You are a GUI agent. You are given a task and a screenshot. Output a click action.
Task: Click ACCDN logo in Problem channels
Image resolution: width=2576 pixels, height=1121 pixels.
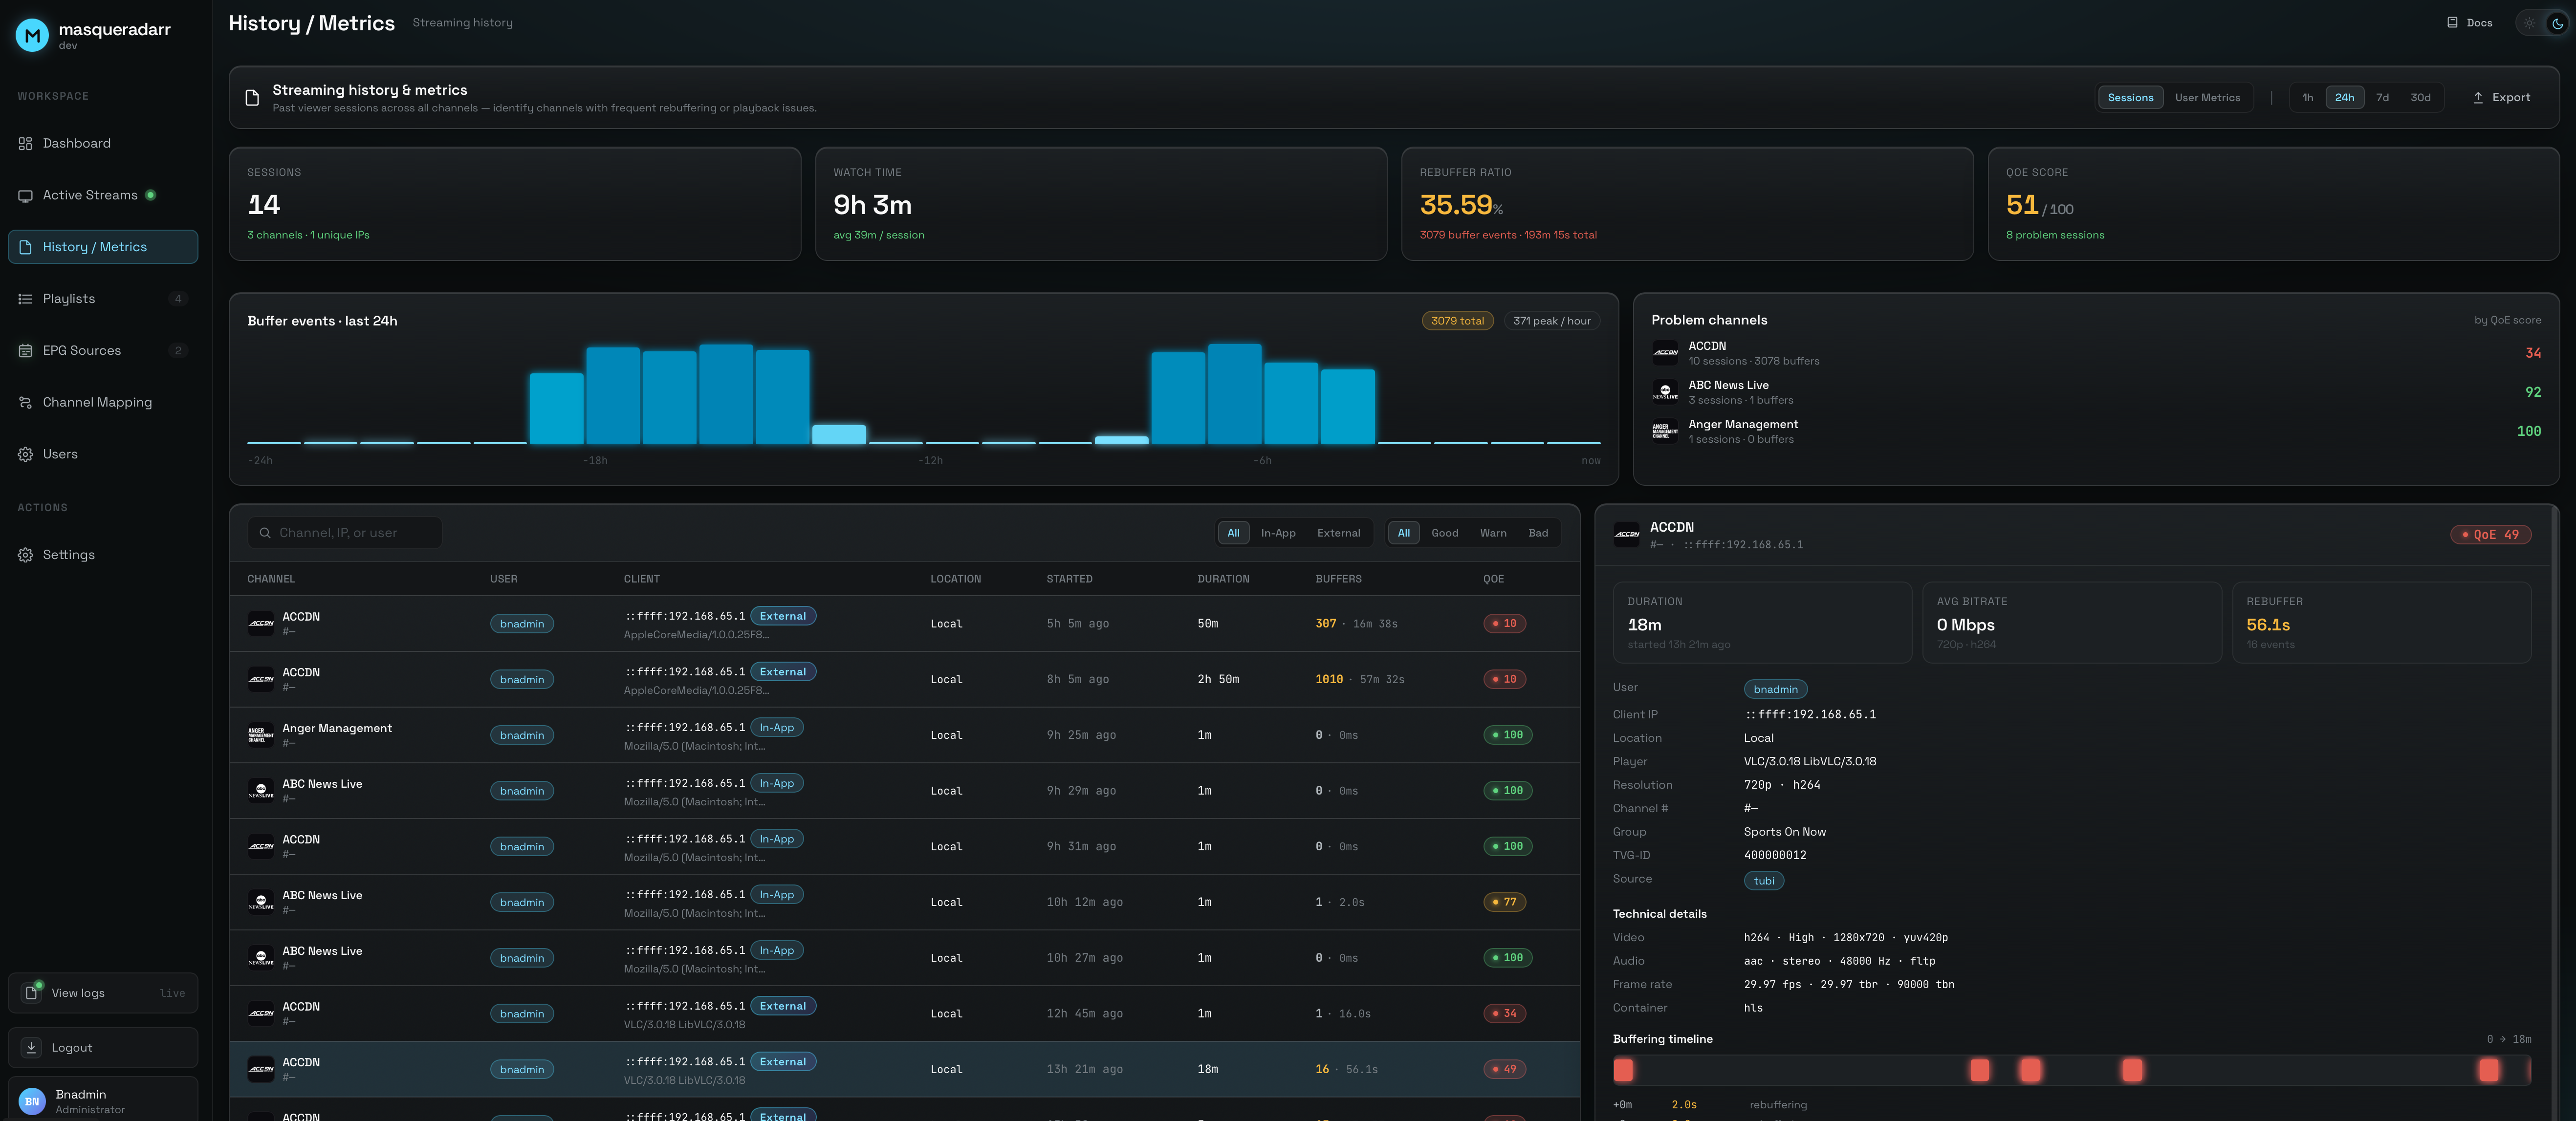point(1665,353)
